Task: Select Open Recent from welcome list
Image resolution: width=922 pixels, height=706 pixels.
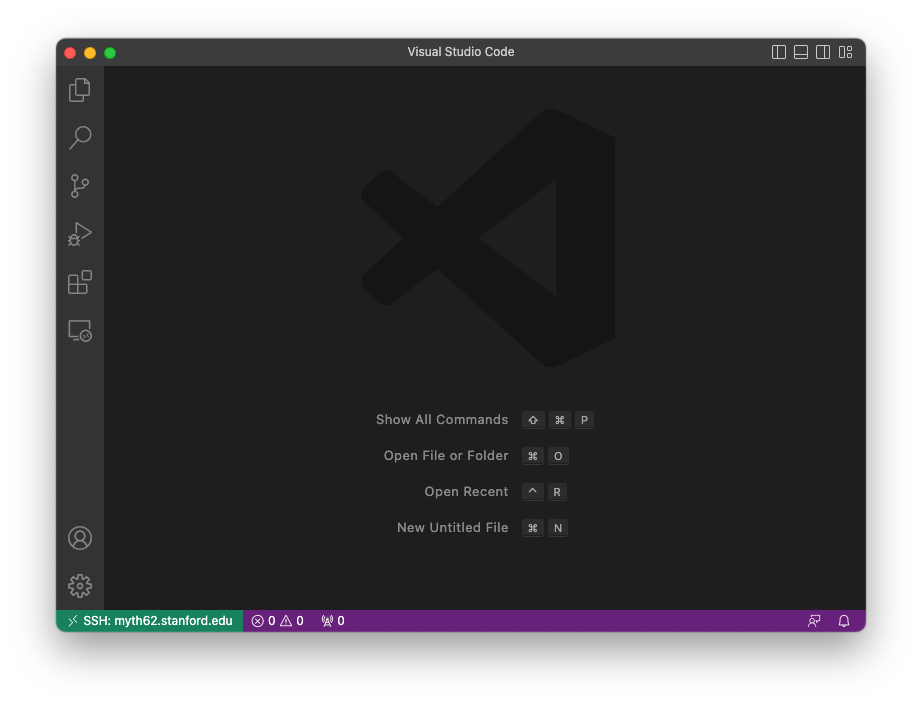Action: tap(467, 491)
